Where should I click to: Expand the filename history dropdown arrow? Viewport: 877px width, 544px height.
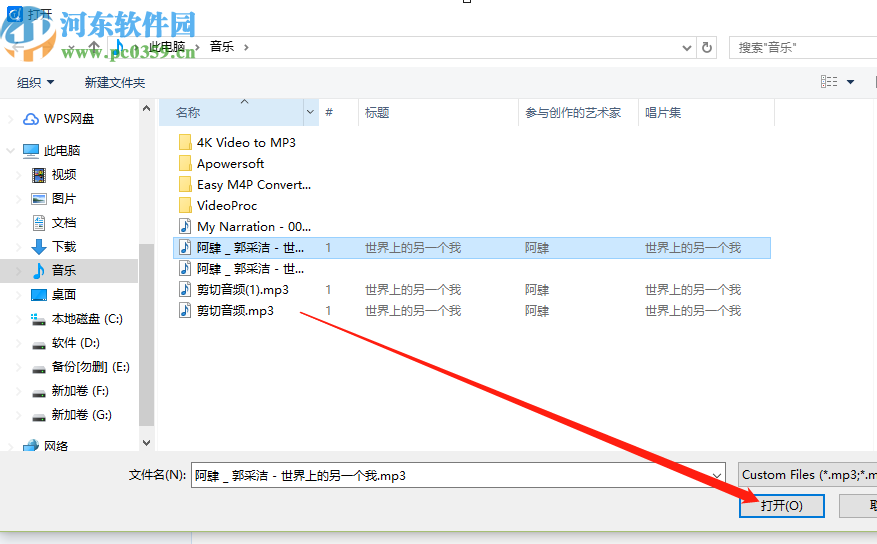point(716,475)
